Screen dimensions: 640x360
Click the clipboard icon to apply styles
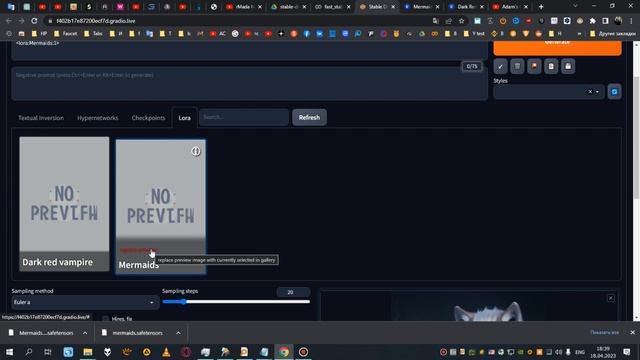[x=551, y=66]
